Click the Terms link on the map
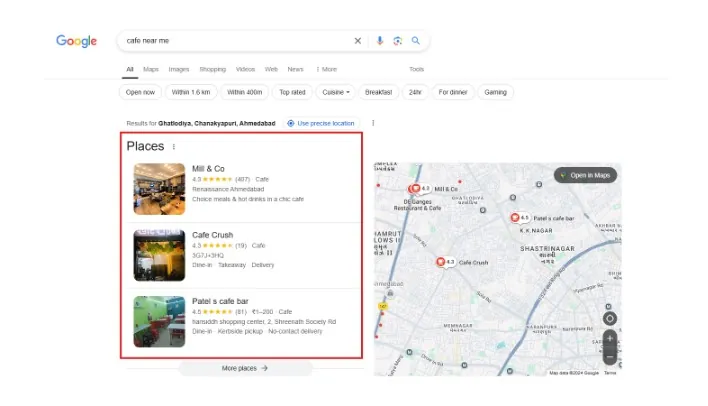Viewport: 708px width, 406px height. [x=610, y=373]
